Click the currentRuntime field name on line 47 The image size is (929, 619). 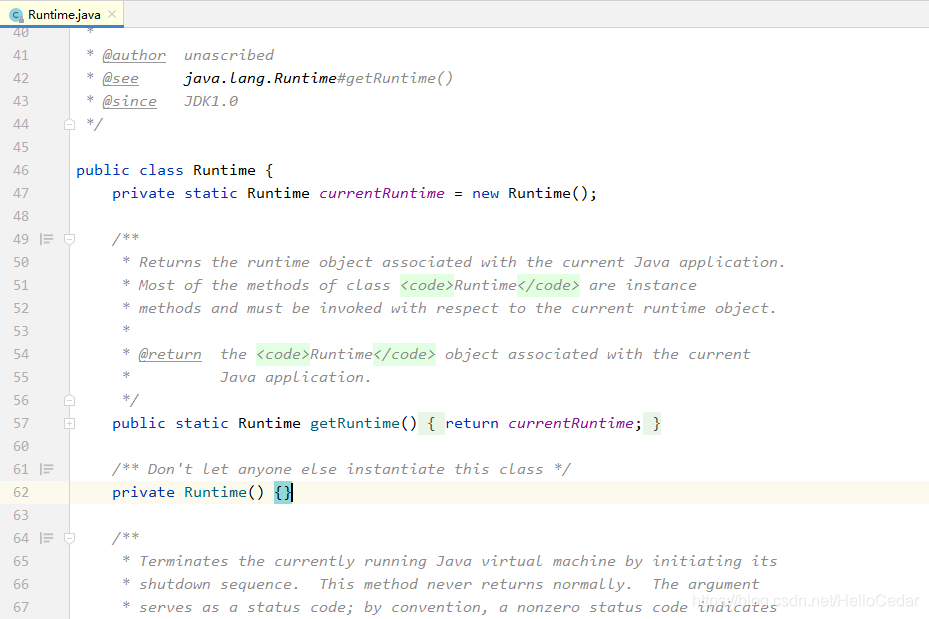pyautogui.click(x=382, y=194)
